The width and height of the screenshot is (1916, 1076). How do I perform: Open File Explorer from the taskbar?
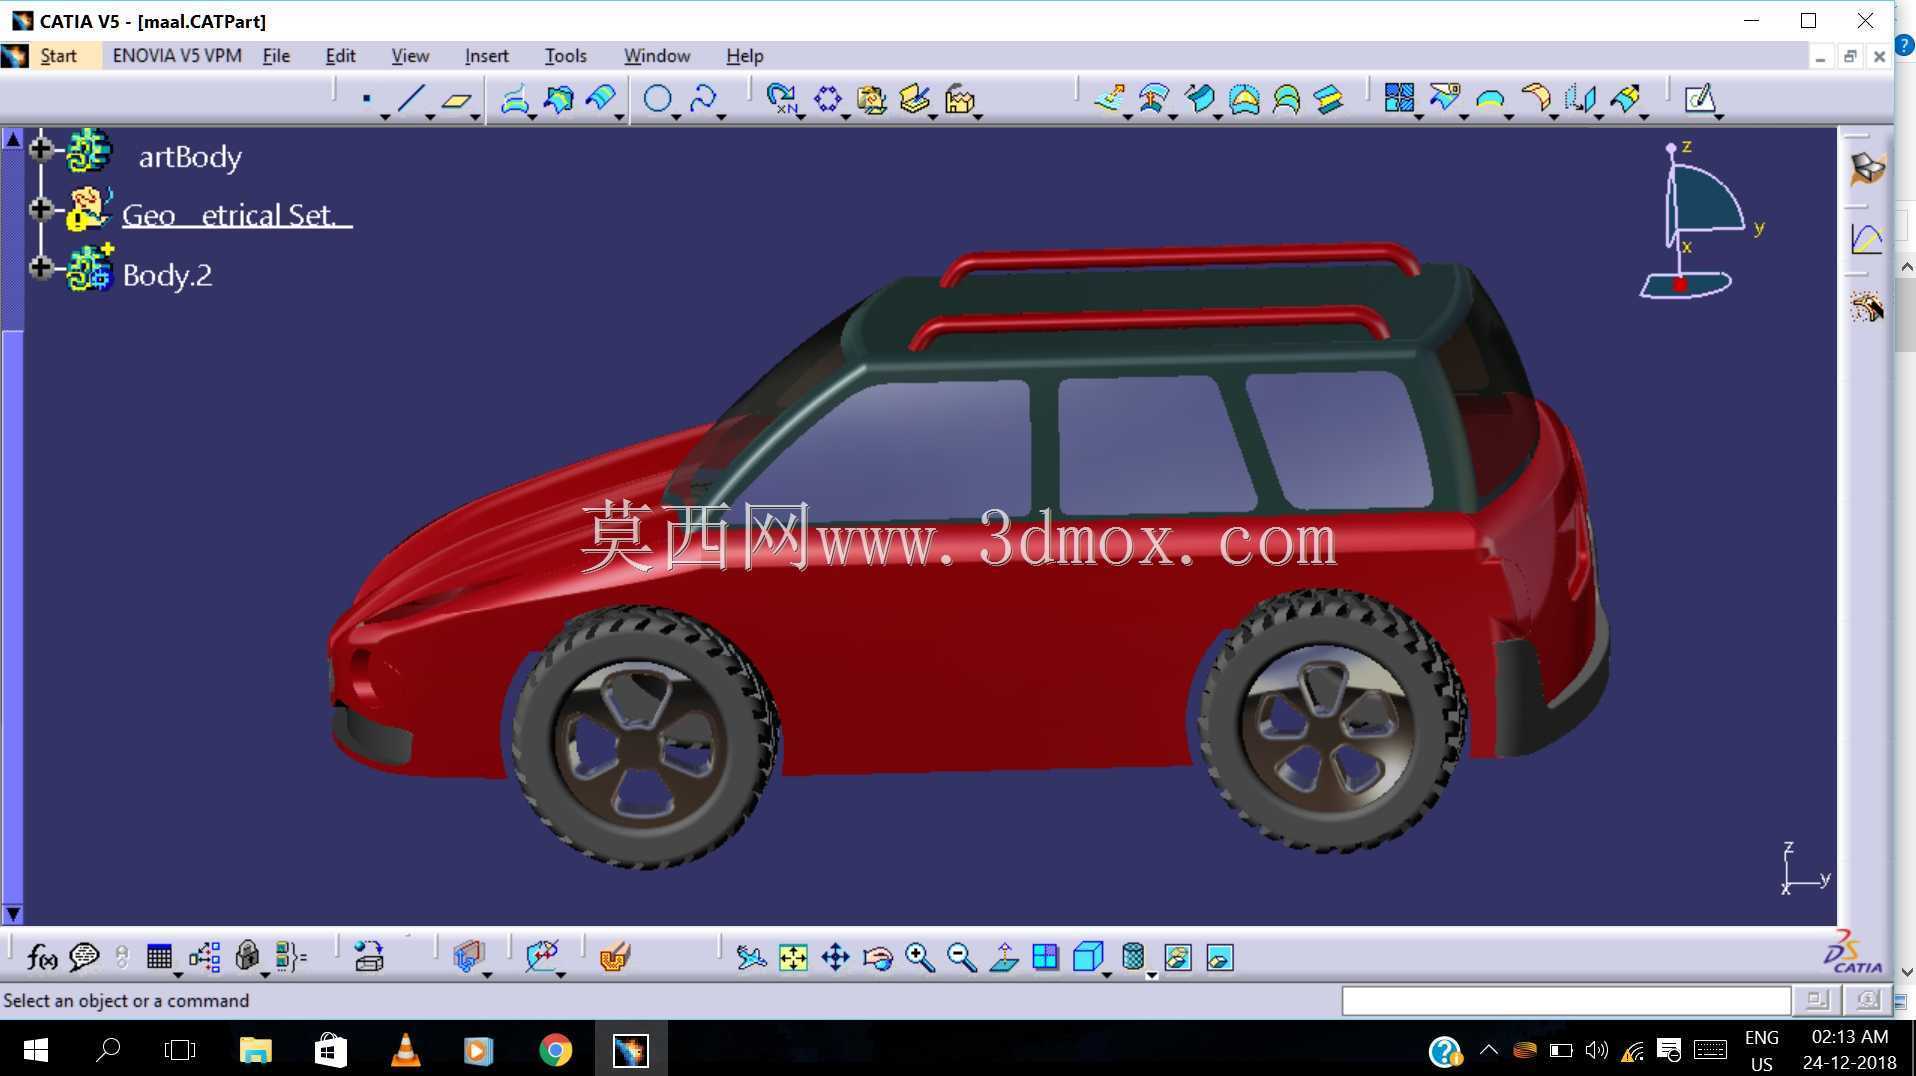click(256, 1050)
